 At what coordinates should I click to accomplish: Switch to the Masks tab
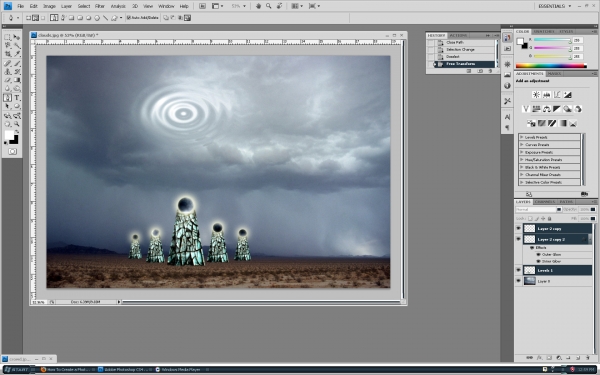pos(554,73)
